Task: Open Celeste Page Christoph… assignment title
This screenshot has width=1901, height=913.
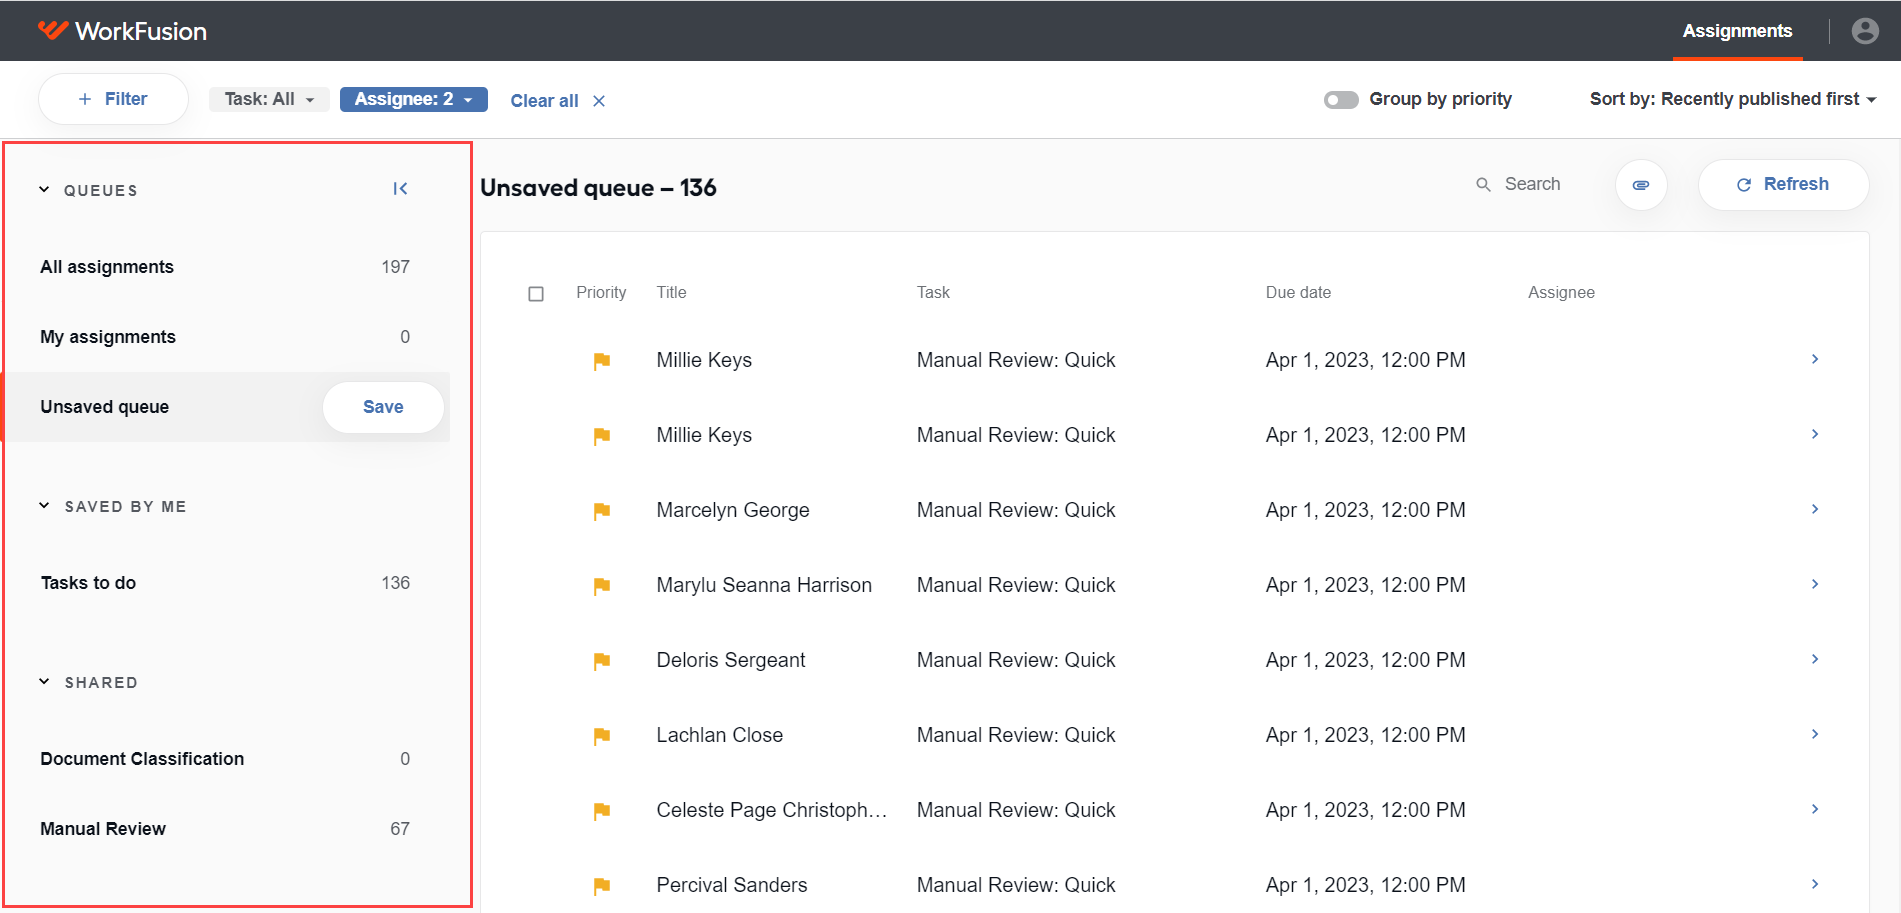Action: [x=772, y=810]
